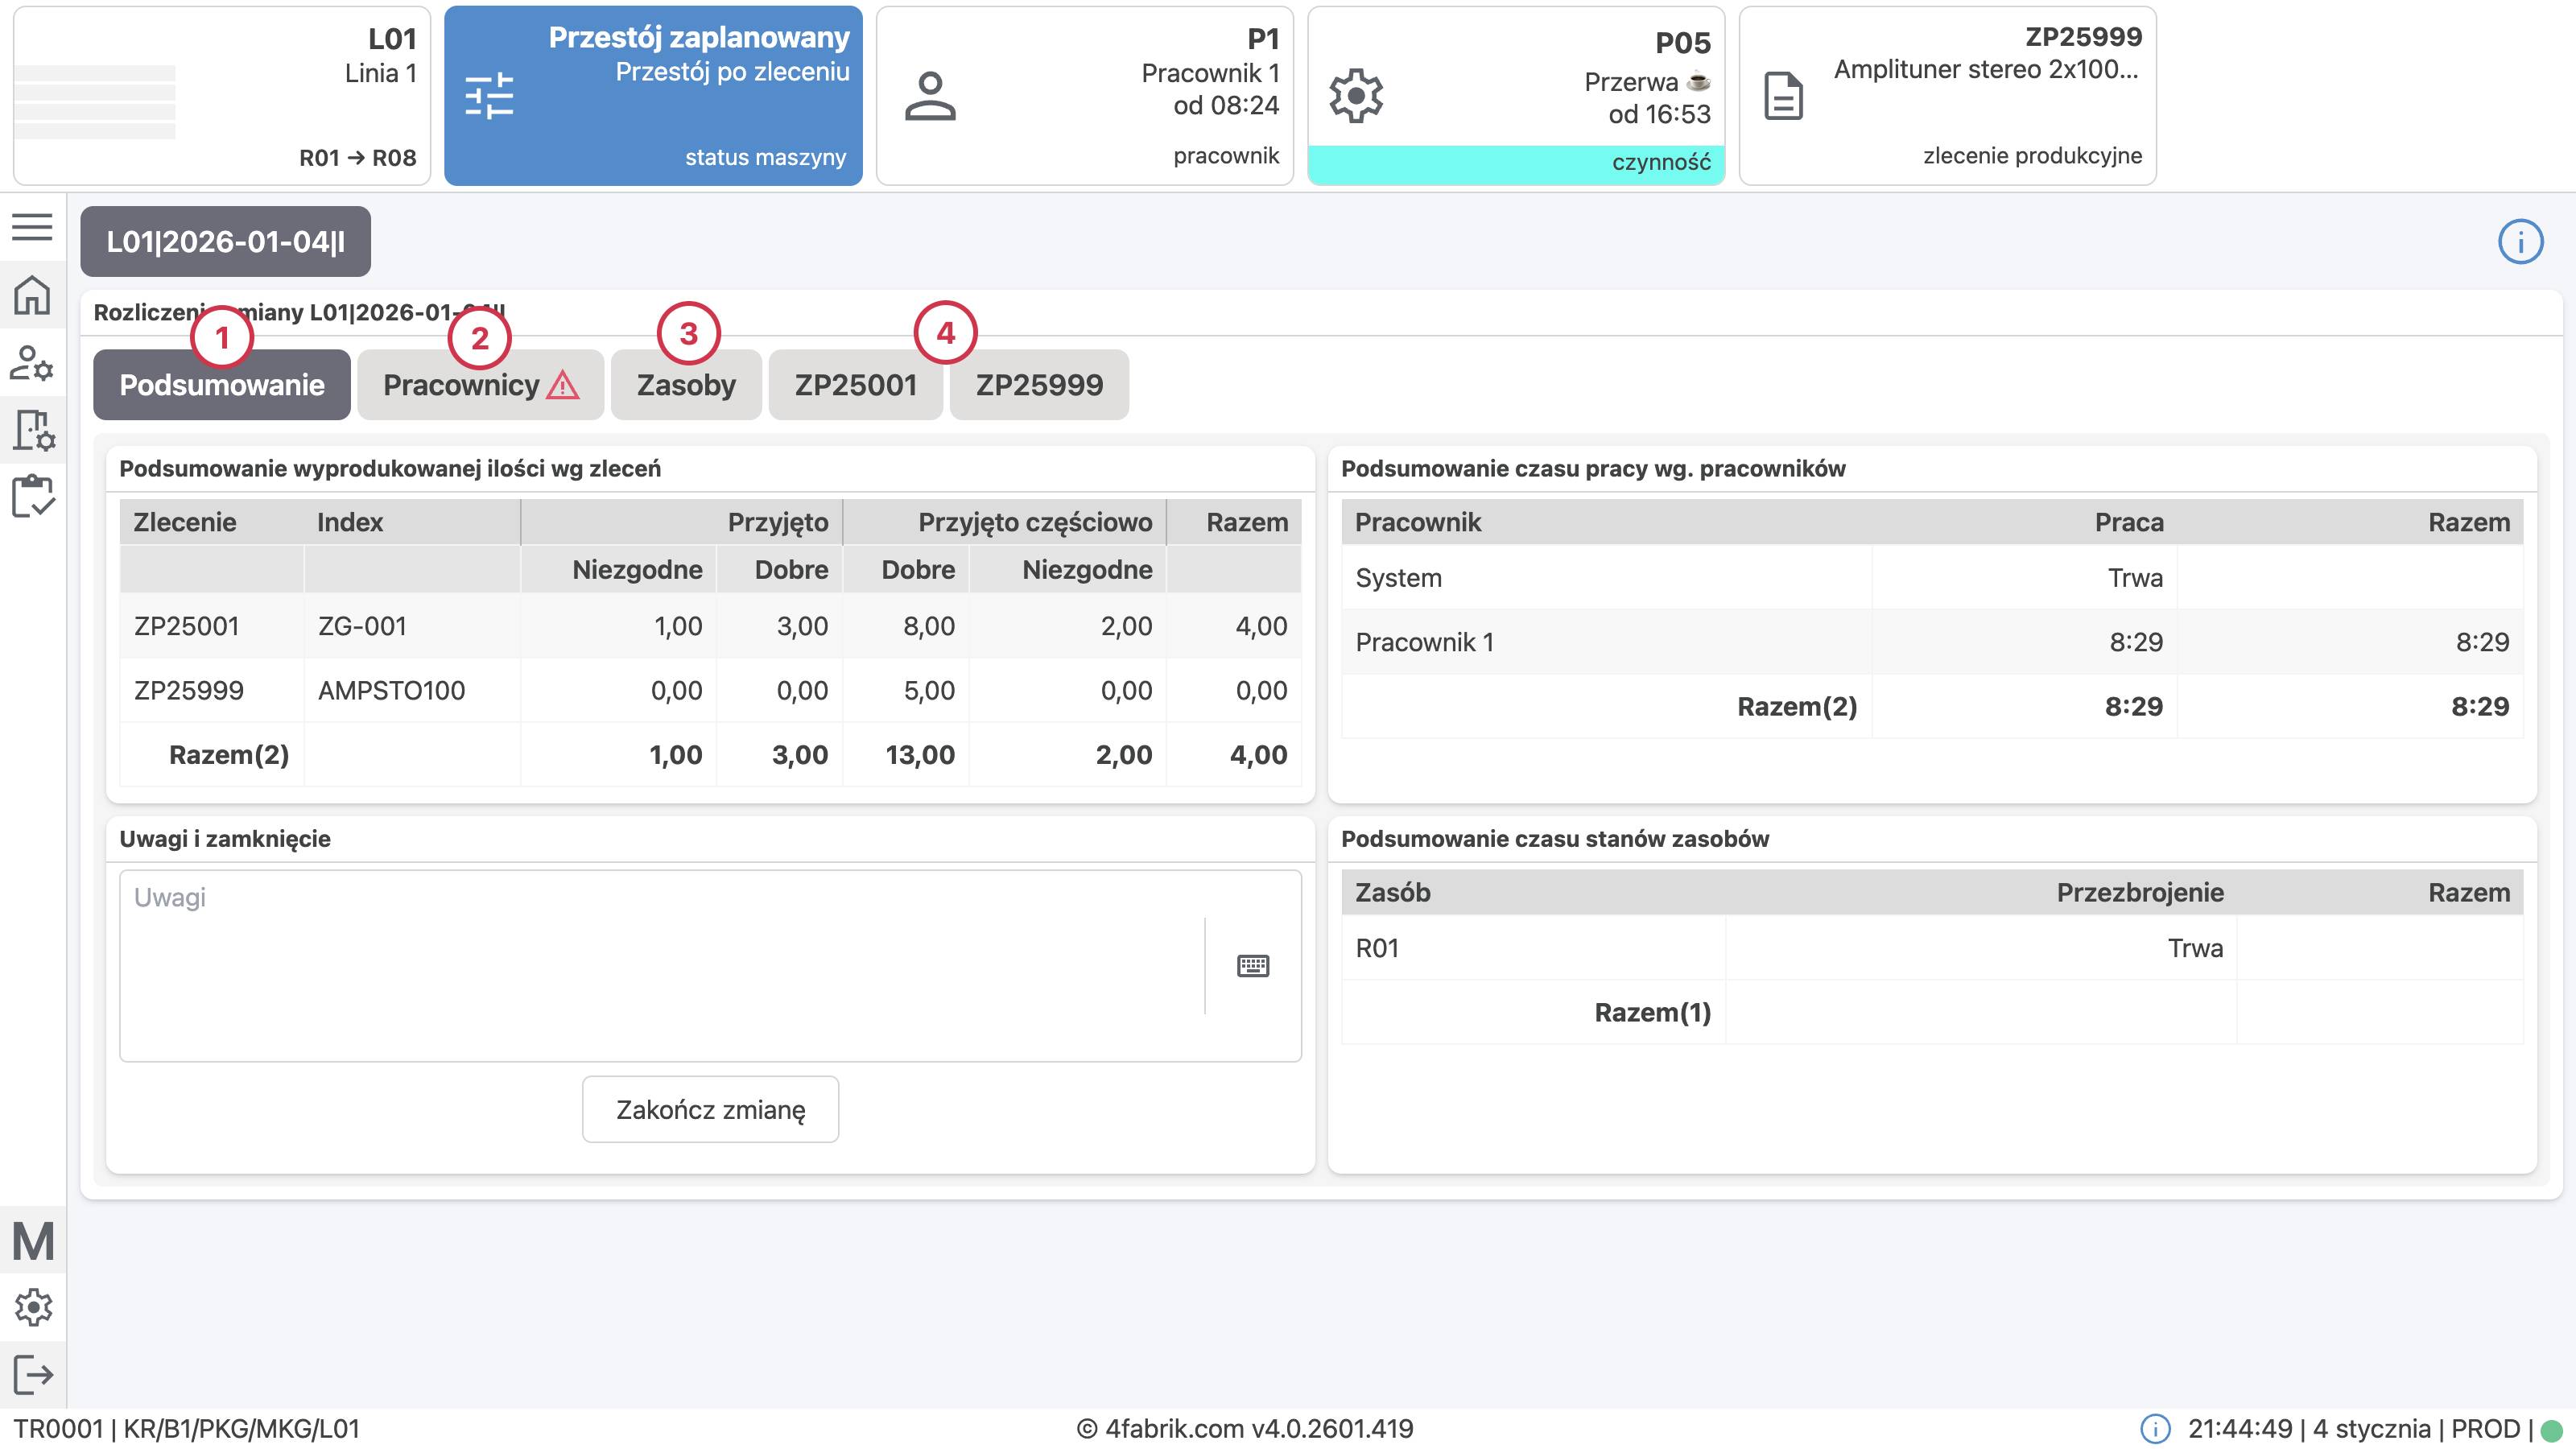Open the worker settings sidebar icon
The height and width of the screenshot is (1449, 2576).
pyautogui.click(x=32, y=363)
